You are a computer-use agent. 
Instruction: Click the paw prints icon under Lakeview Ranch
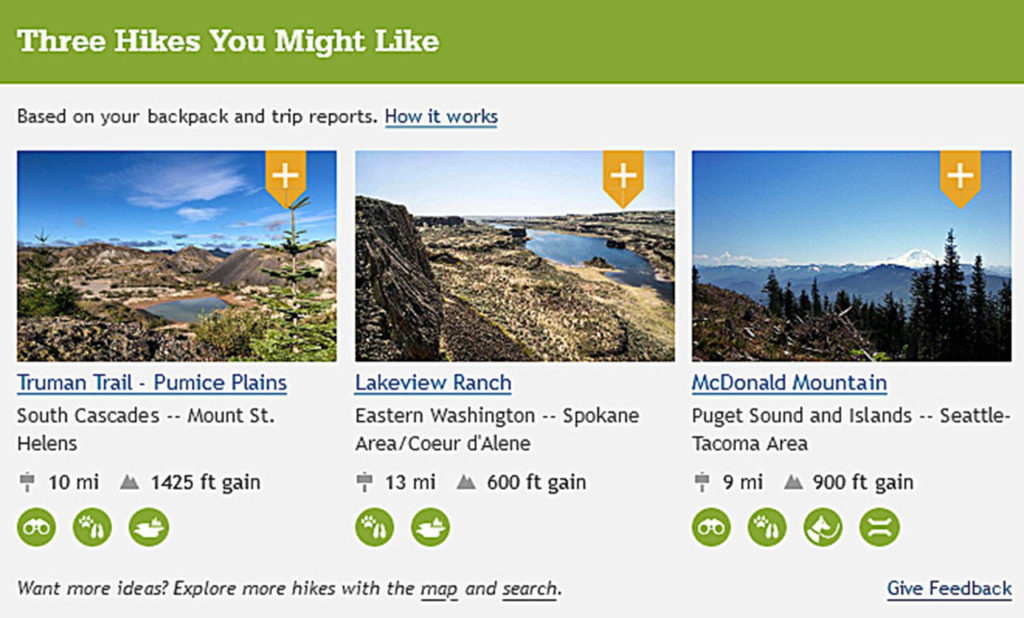tap(375, 527)
